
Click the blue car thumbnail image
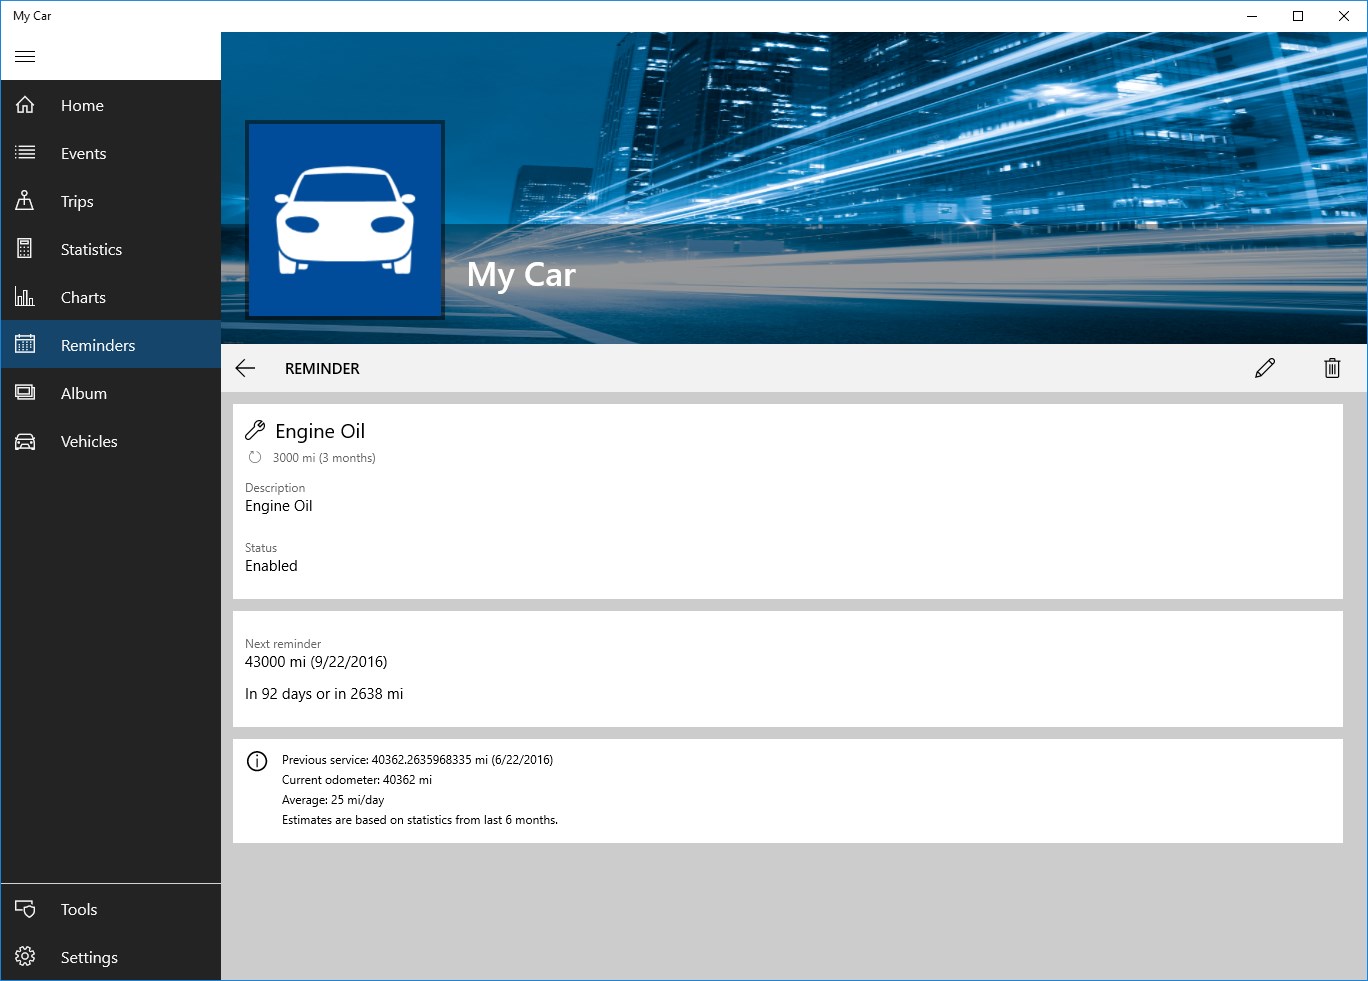pos(344,220)
